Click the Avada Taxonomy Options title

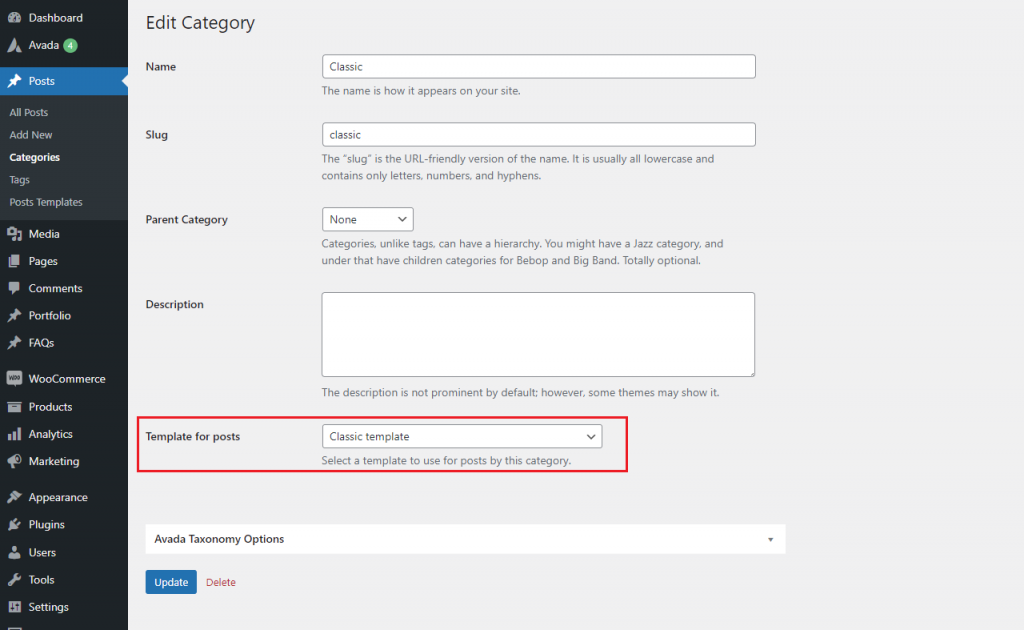tap(219, 539)
